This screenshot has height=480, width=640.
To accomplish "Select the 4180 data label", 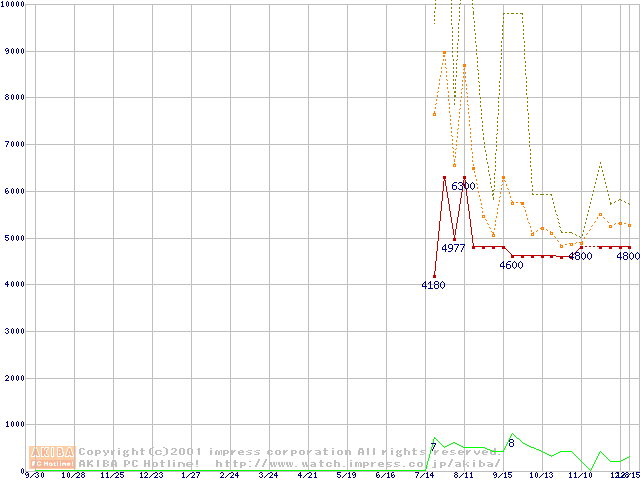I will [433, 285].
